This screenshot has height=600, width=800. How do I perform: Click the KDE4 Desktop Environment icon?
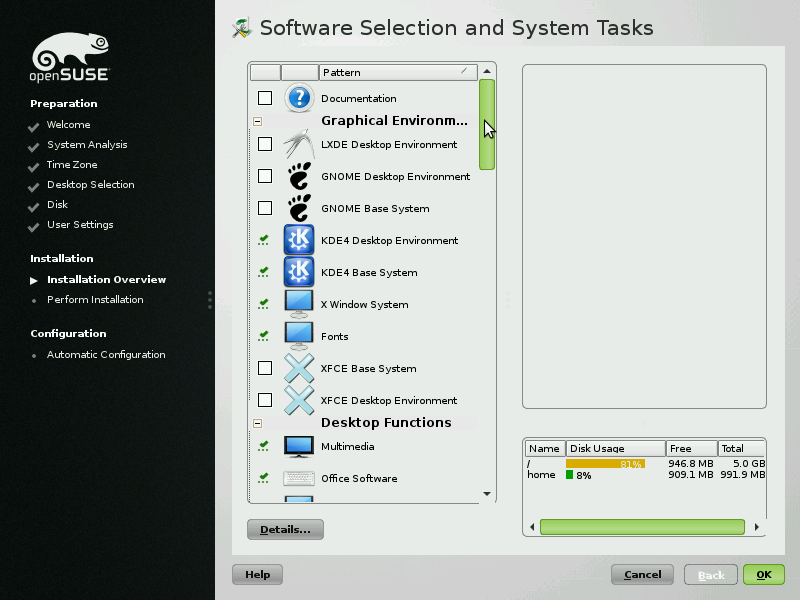tap(299, 240)
